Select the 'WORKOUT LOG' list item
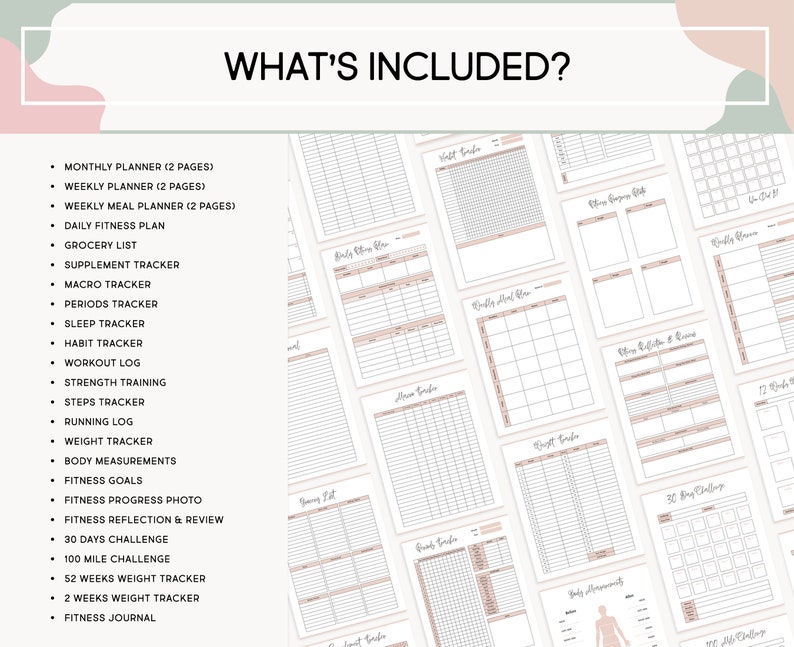794x647 pixels. 102,363
